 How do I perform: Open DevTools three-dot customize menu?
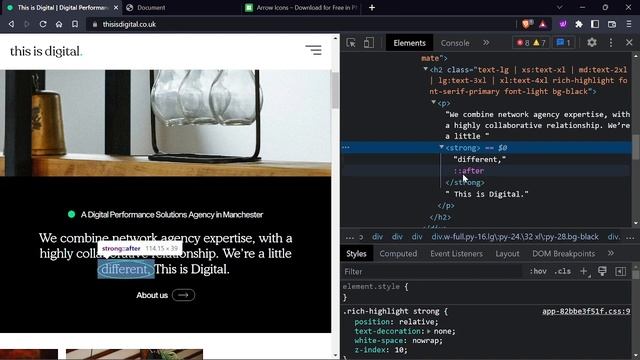coord(611,42)
